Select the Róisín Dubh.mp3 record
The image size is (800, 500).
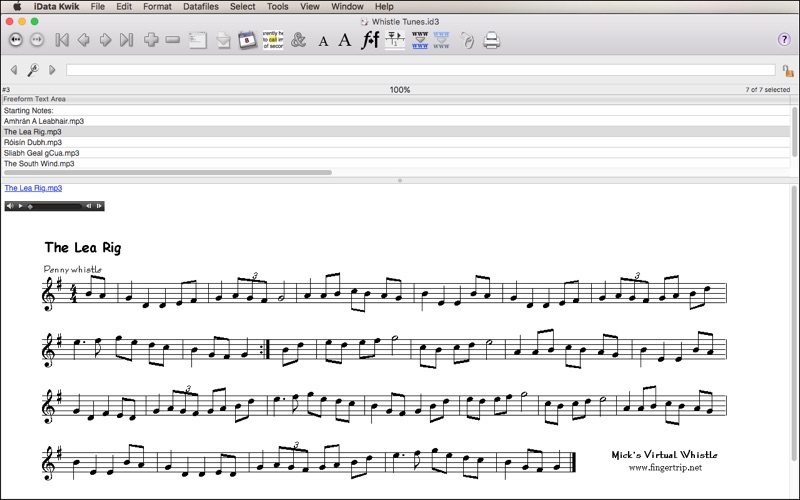tap(396, 142)
